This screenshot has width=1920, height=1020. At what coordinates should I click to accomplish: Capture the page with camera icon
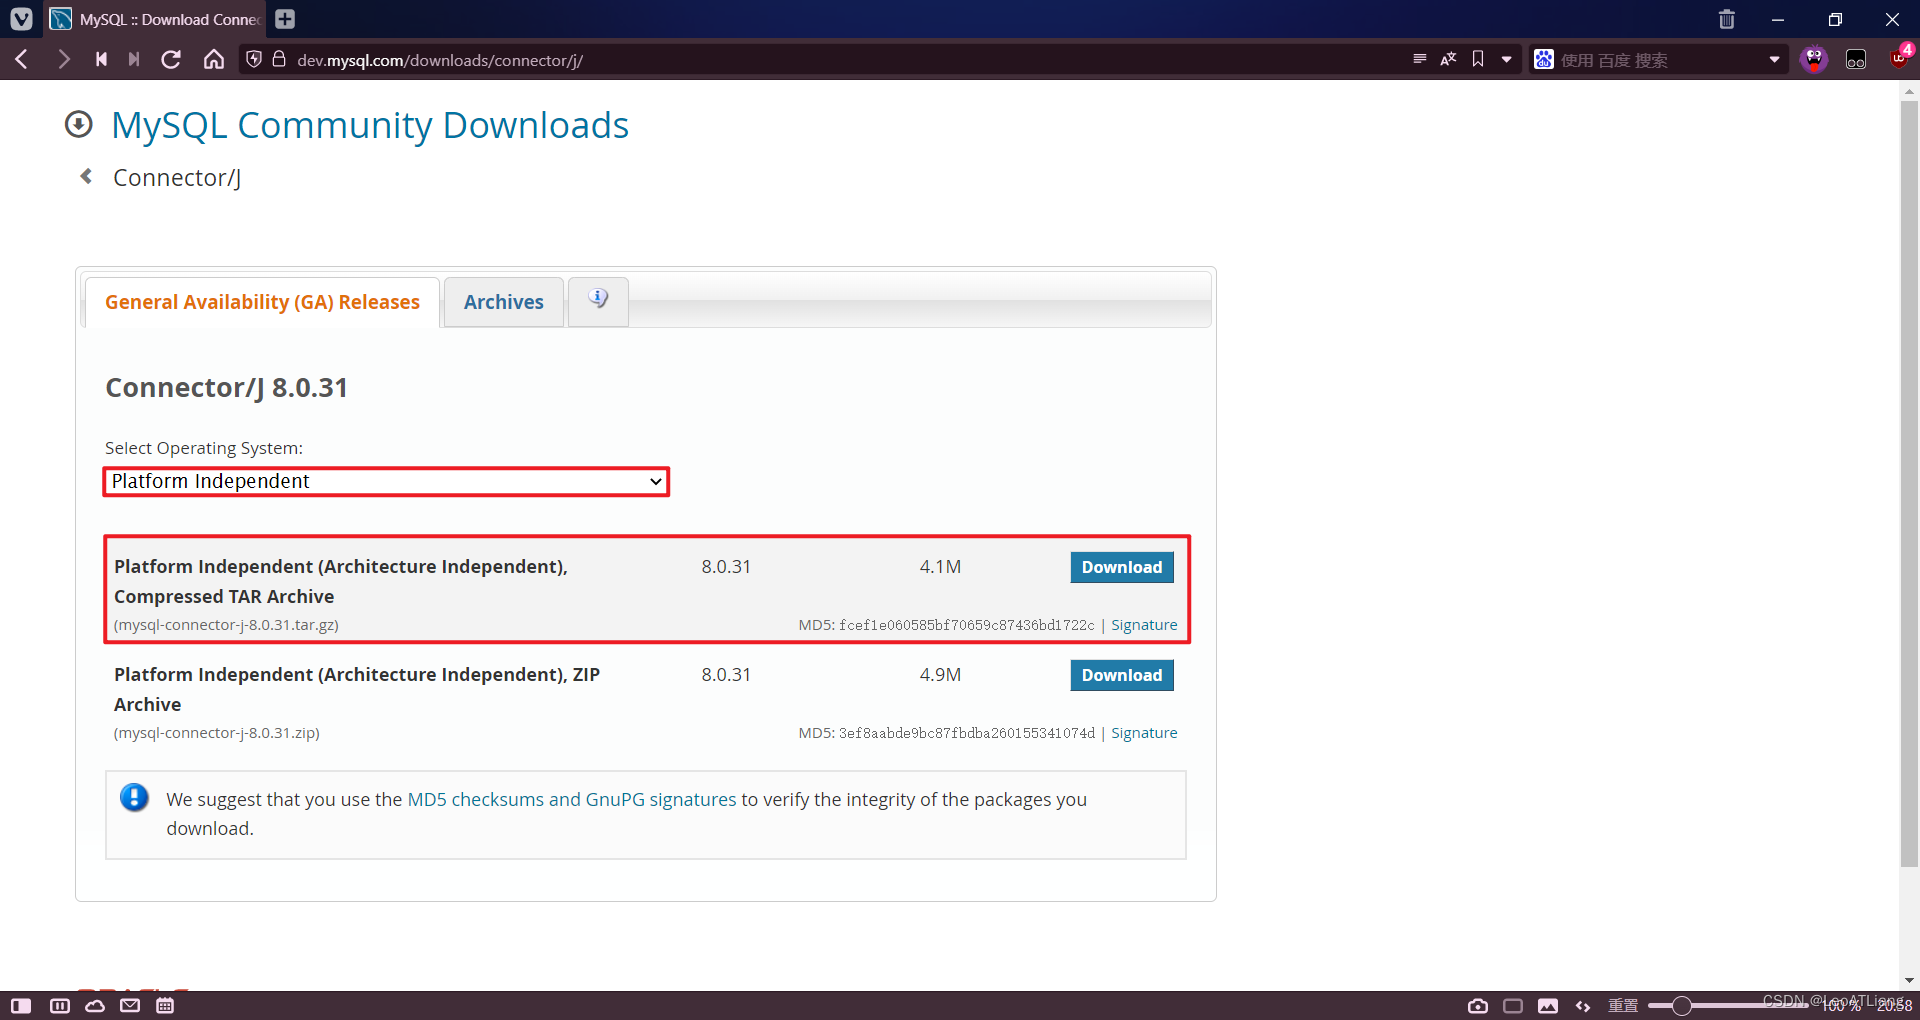(x=1478, y=1006)
